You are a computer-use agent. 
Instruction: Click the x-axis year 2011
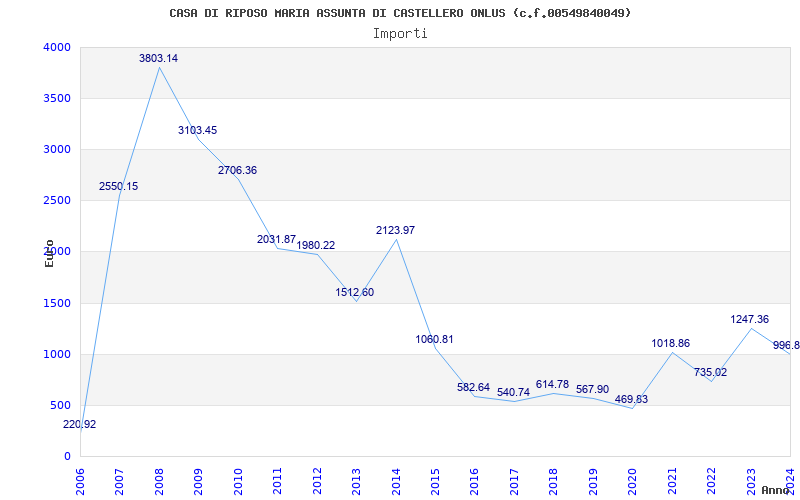point(278,482)
